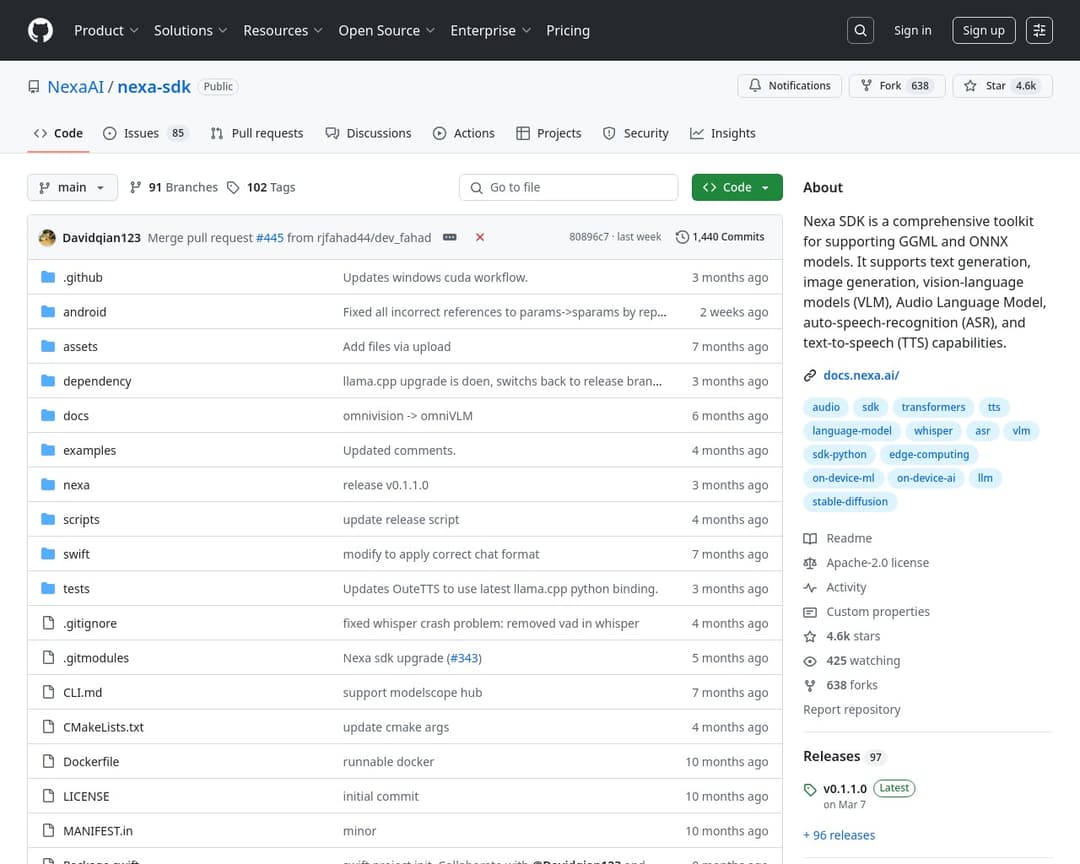Viewport: 1080px width, 864px height.
Task: View the 1,440 Commits history
Action: [720, 237]
